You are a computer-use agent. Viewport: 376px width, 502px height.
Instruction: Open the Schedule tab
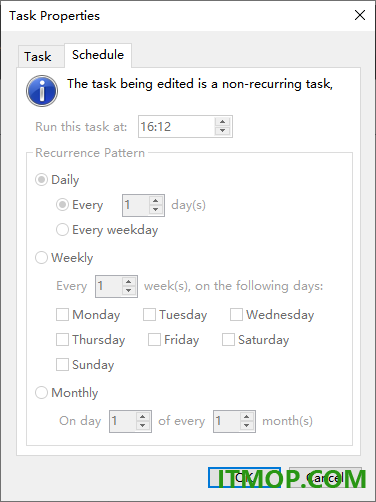click(x=98, y=55)
